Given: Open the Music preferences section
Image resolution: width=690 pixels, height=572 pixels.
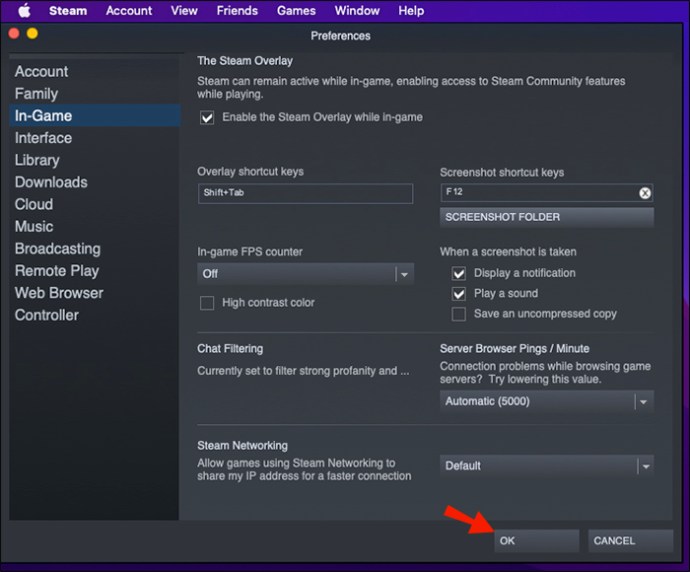Looking at the screenshot, I should (x=95, y=227).
